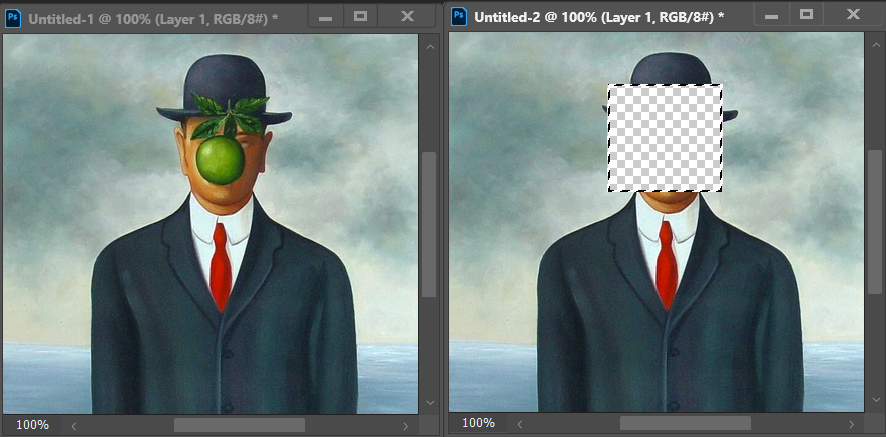Click the green apple in Untitled-1 canvas

[x=220, y=160]
